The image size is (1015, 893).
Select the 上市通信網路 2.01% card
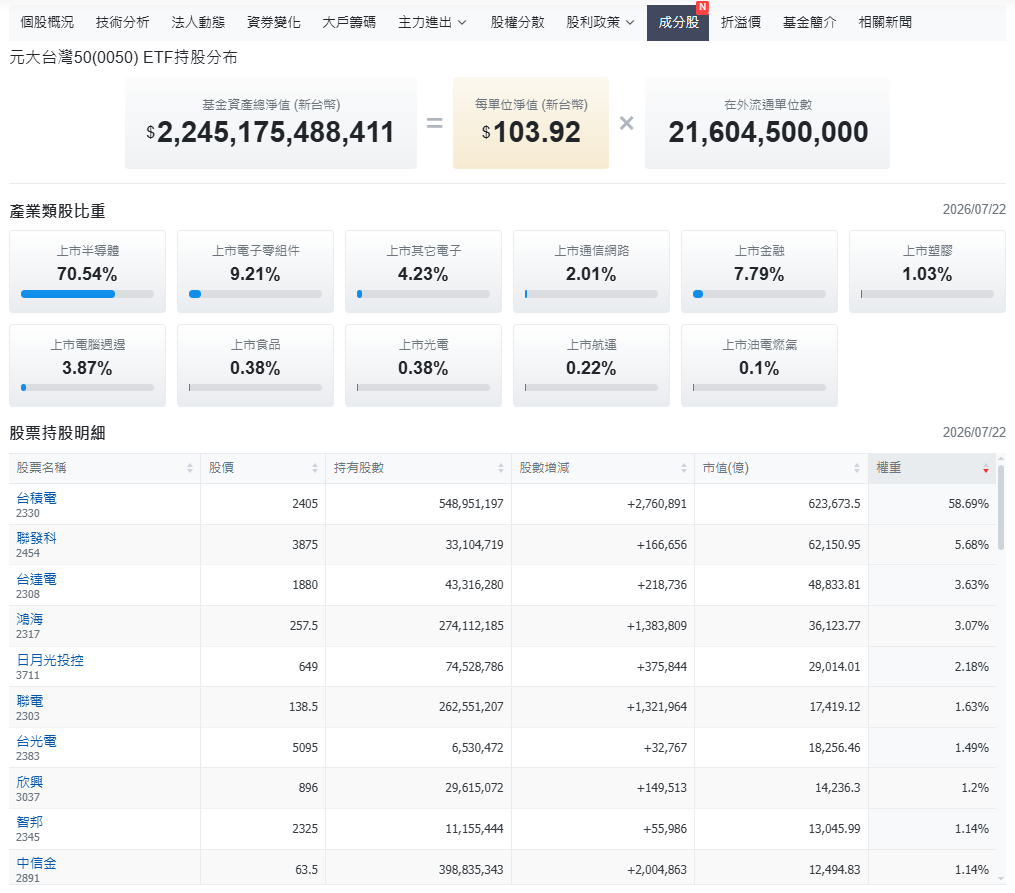pos(591,272)
